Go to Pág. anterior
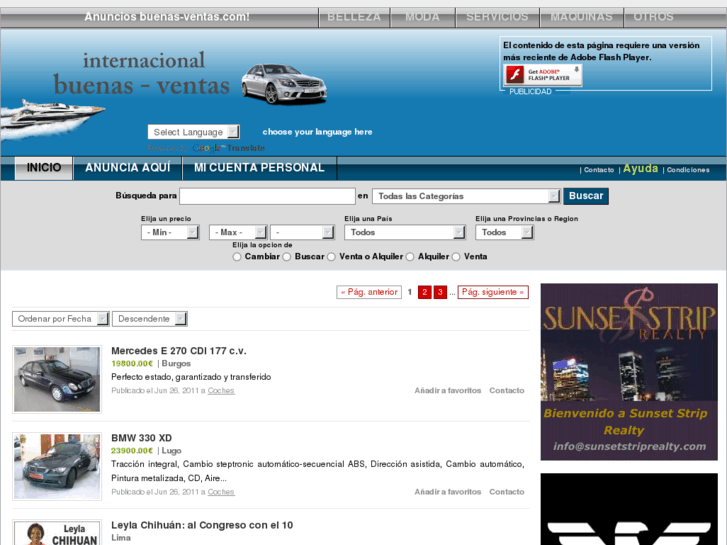Viewport: 727px width, 545px height. 369,292
